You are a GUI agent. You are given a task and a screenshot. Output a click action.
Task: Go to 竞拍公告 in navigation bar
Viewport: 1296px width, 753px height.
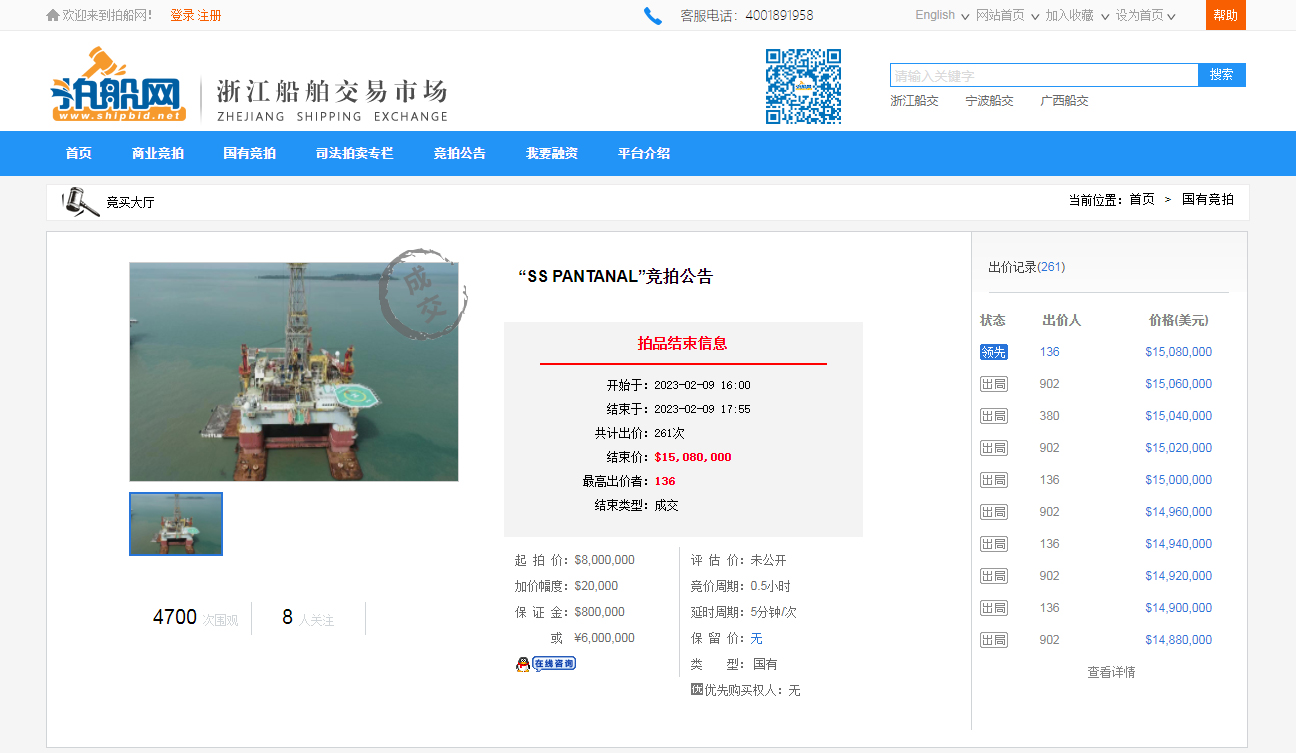coord(459,153)
